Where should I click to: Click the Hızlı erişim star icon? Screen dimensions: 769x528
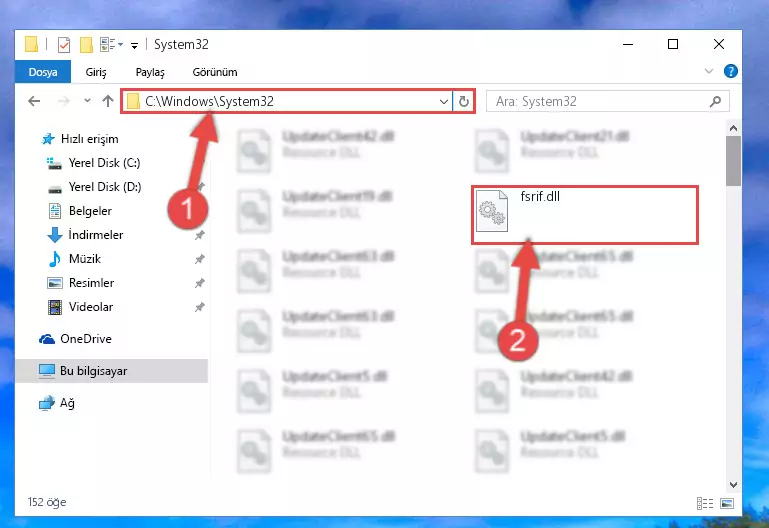click(48, 139)
